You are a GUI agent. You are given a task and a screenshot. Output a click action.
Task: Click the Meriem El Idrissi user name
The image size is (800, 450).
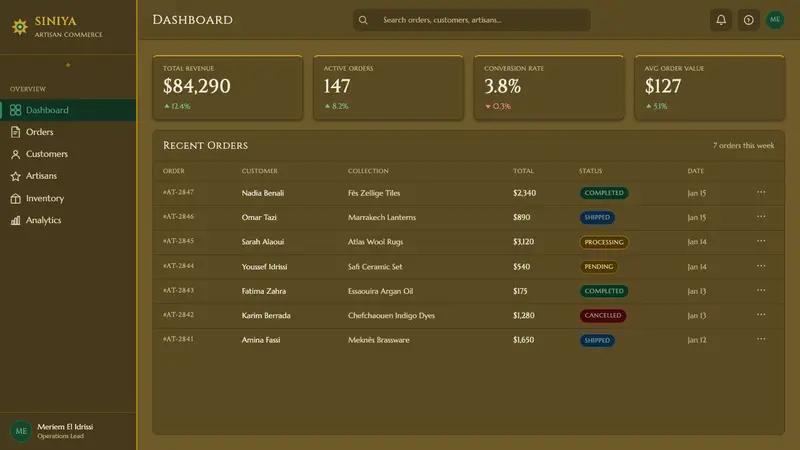(x=65, y=427)
